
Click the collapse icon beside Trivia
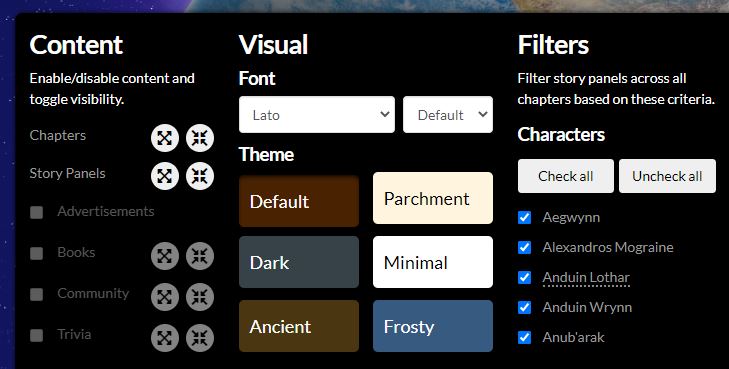pos(200,338)
